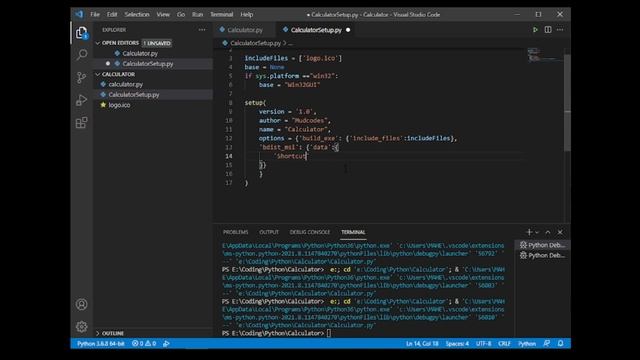
Task: Place cursor on line 14 'Shortcut text
Action: pyautogui.click(x=291, y=156)
